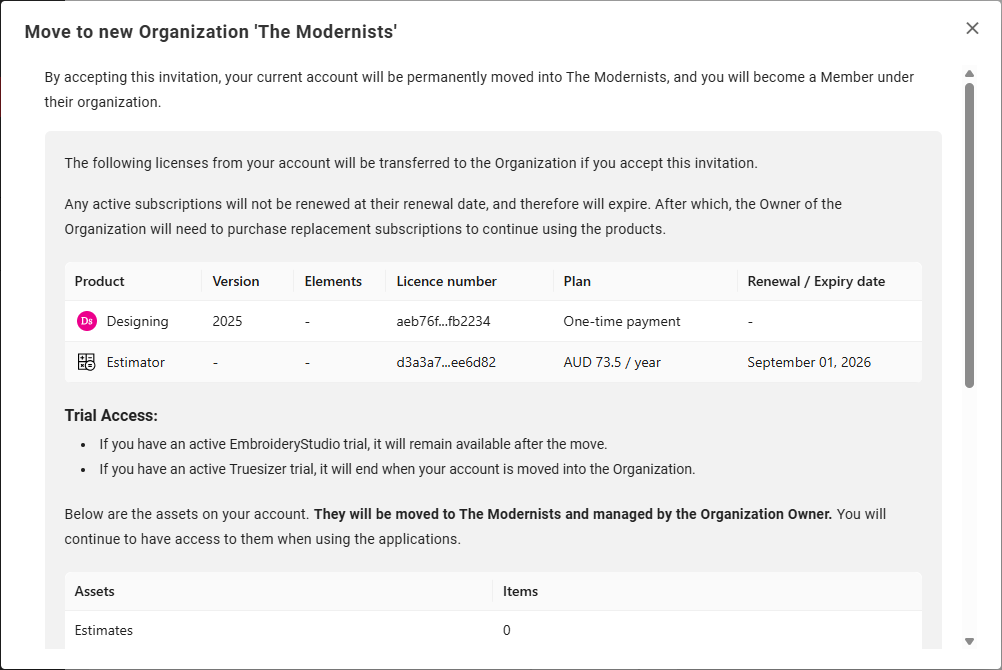Click the AUD 73.5 / year plan cell
Image resolution: width=1002 pixels, height=670 pixels.
pyautogui.click(x=612, y=362)
